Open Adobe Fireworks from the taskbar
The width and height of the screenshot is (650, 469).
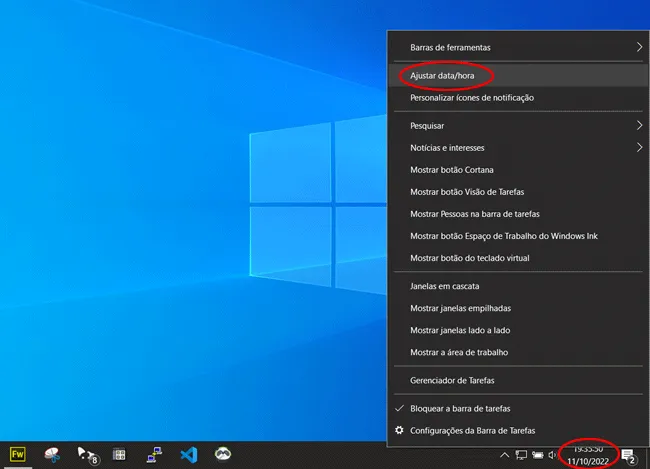17,454
